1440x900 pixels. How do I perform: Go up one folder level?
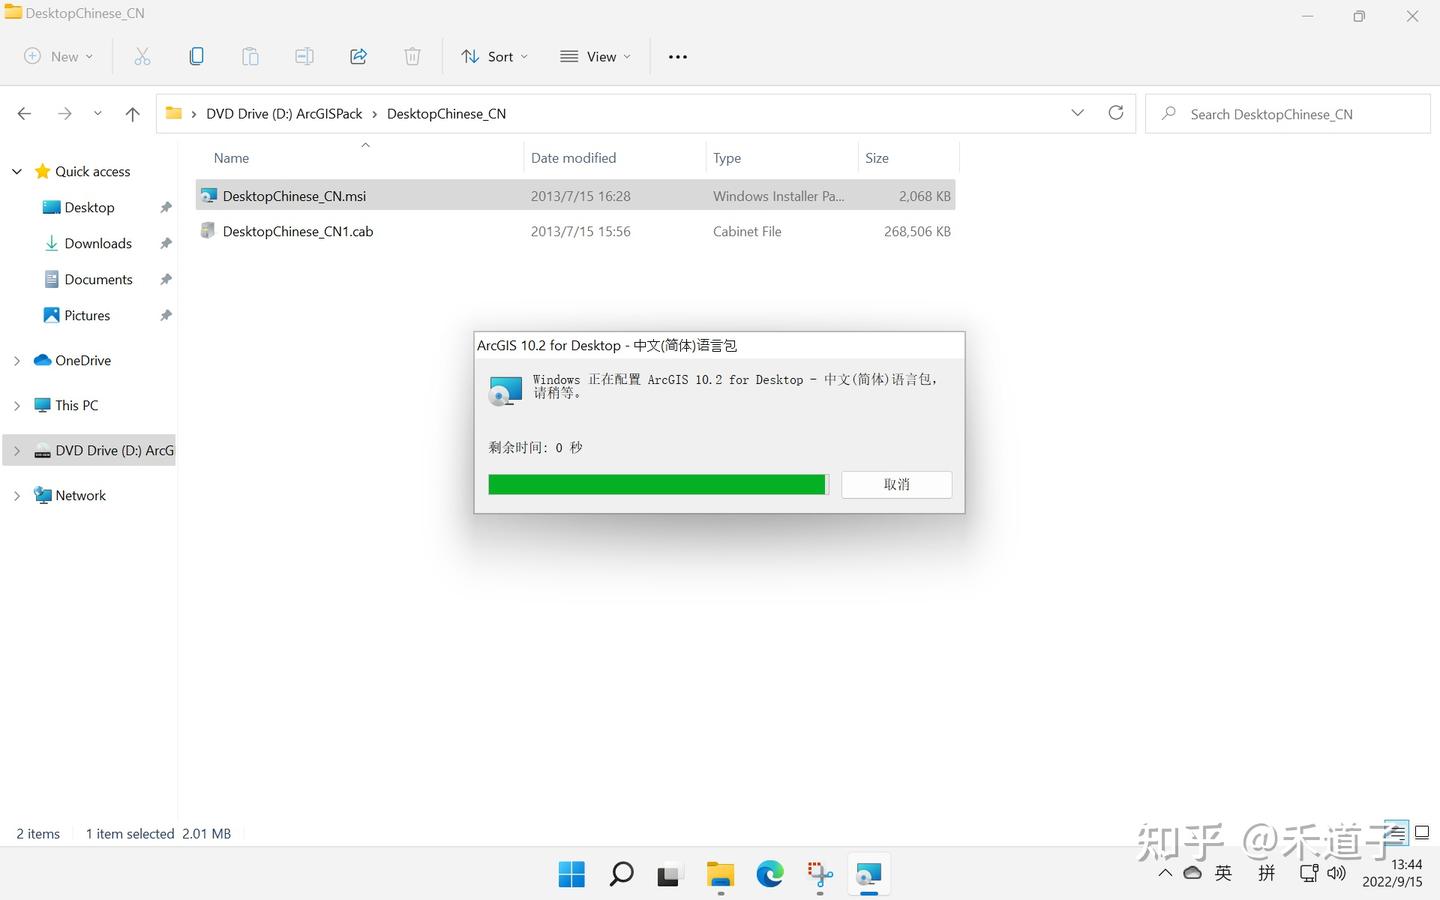pos(132,114)
